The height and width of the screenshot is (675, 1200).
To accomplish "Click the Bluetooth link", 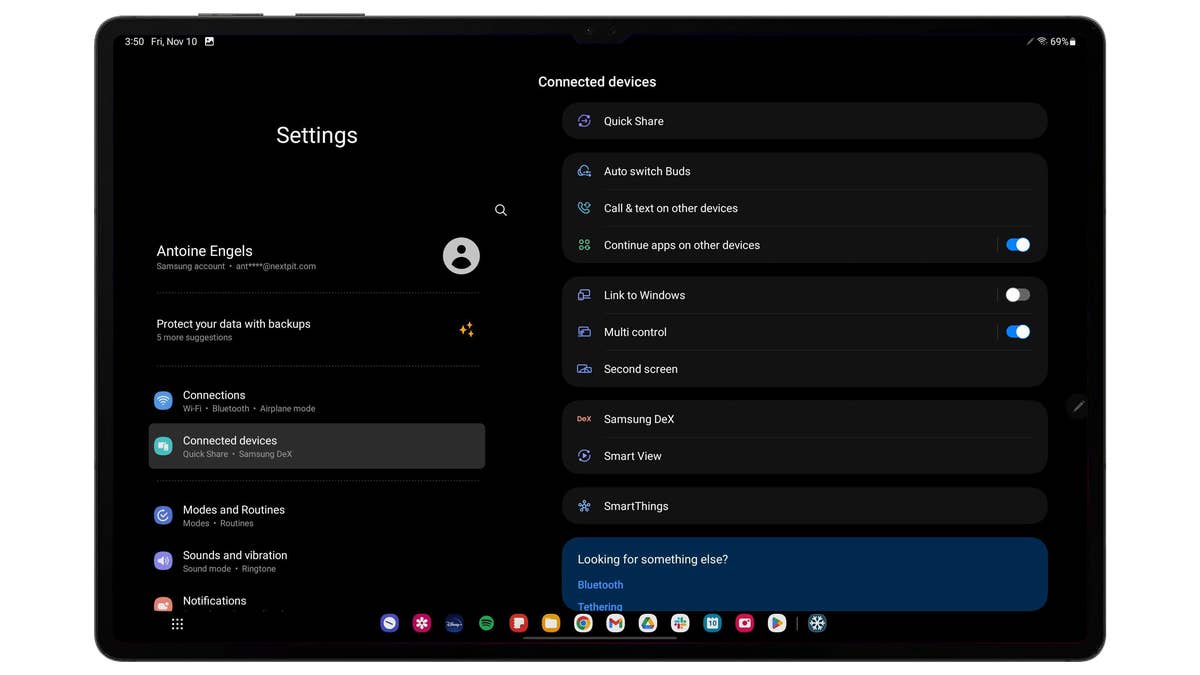I will coord(600,585).
